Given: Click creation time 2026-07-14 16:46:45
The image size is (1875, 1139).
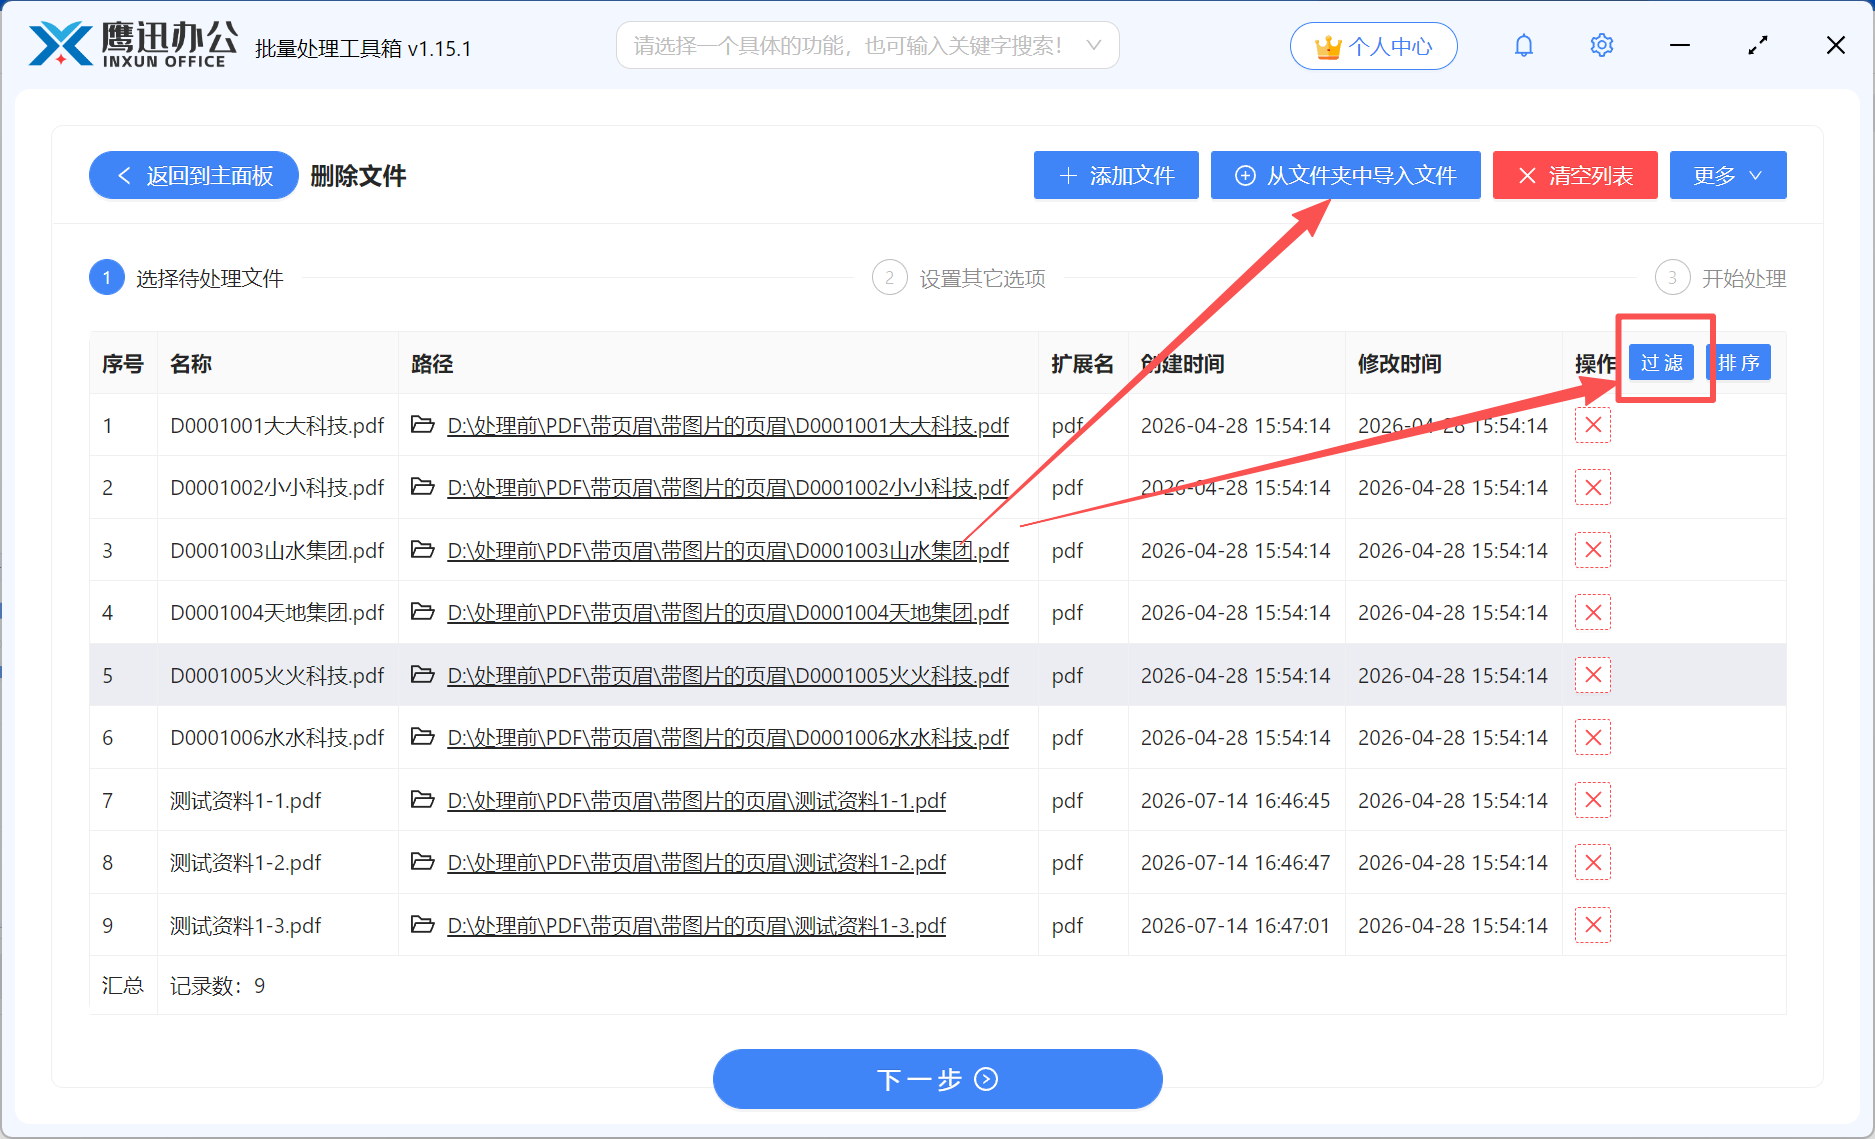Looking at the screenshot, I should point(1235,801).
